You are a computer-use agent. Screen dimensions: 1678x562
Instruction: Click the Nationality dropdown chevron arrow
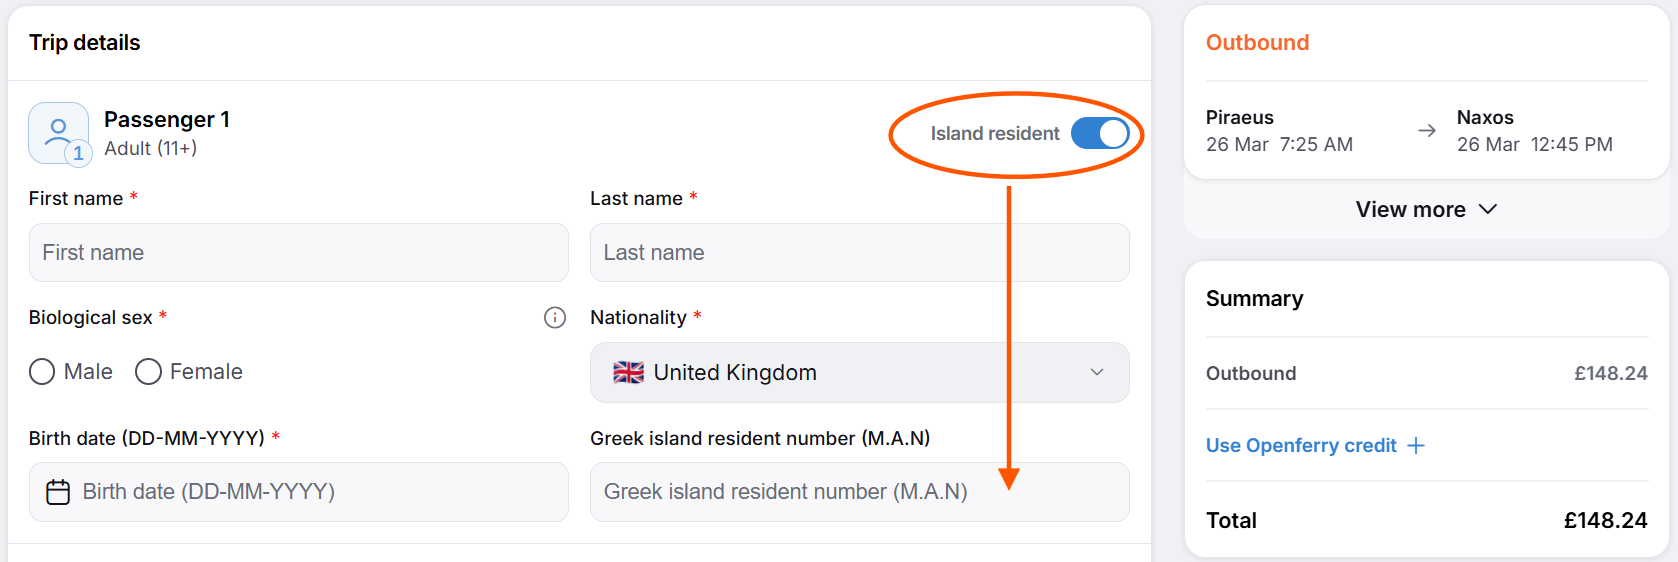(x=1097, y=372)
